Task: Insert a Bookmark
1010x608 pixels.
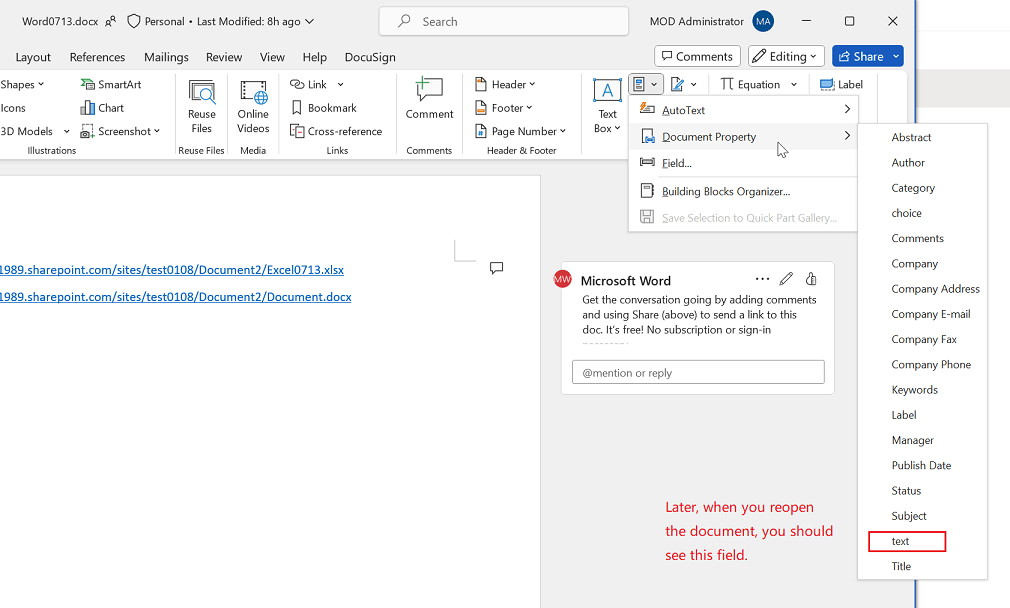Action: pyautogui.click(x=324, y=108)
